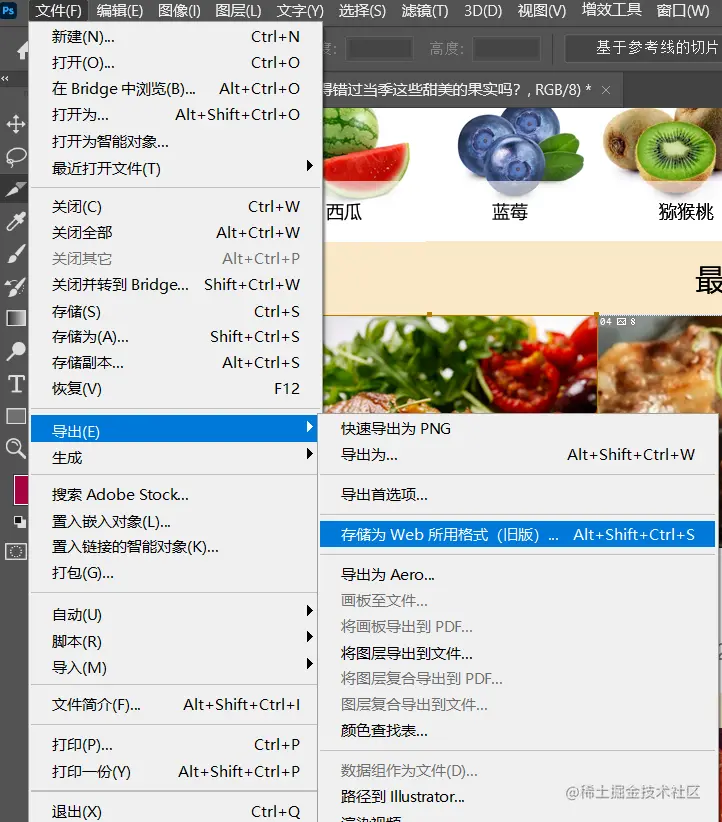Viewport: 722px width, 822px height.
Task: Click the slice 04 badge on canvas
Action: 618,321
